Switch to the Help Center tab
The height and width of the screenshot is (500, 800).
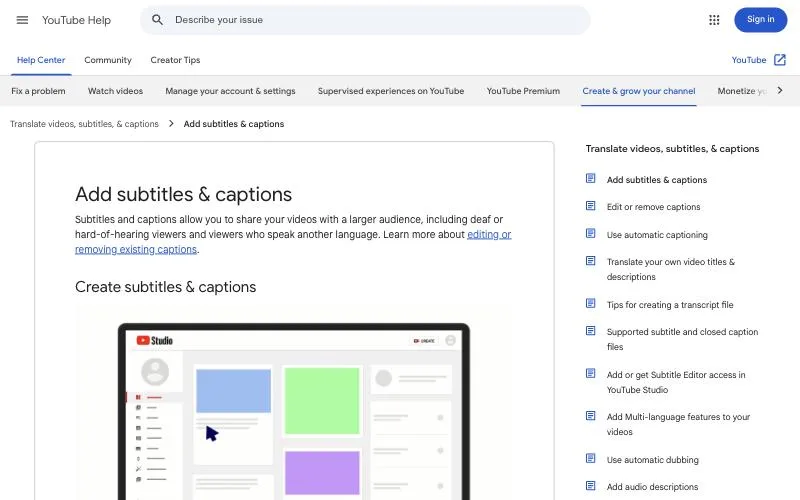(41, 60)
